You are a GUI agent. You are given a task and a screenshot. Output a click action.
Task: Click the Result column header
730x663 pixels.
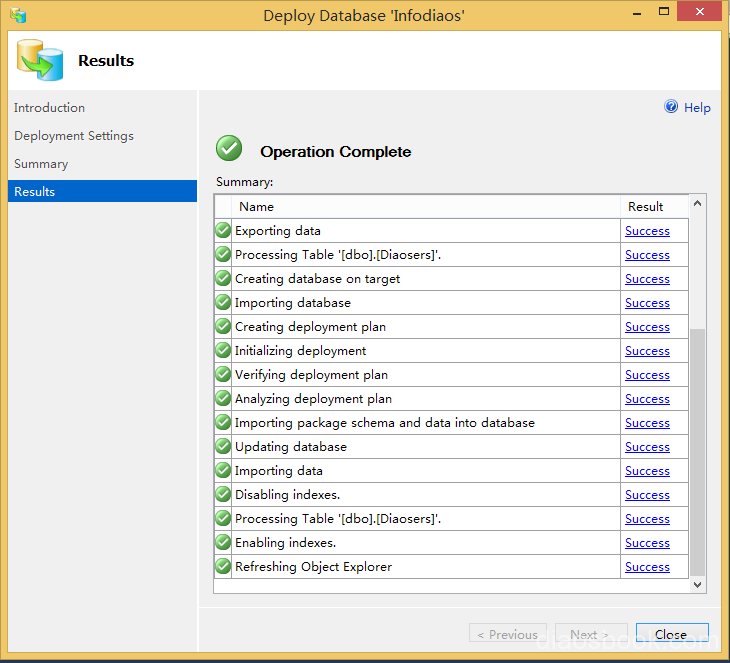tap(645, 207)
